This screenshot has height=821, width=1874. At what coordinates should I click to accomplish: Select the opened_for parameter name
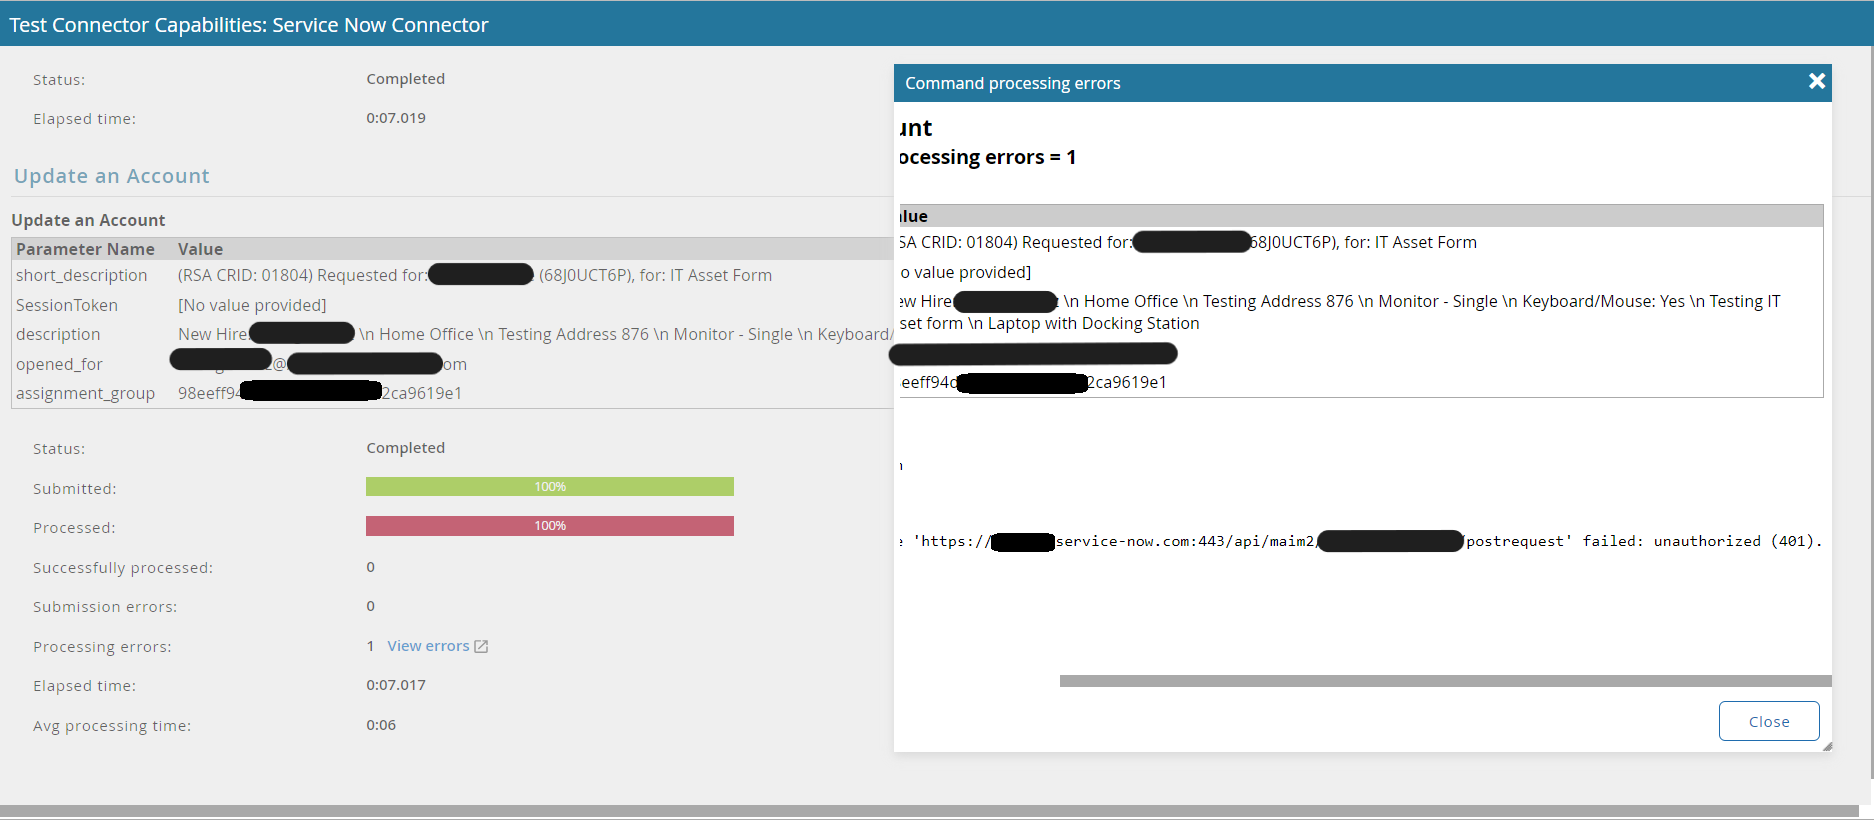[59, 364]
